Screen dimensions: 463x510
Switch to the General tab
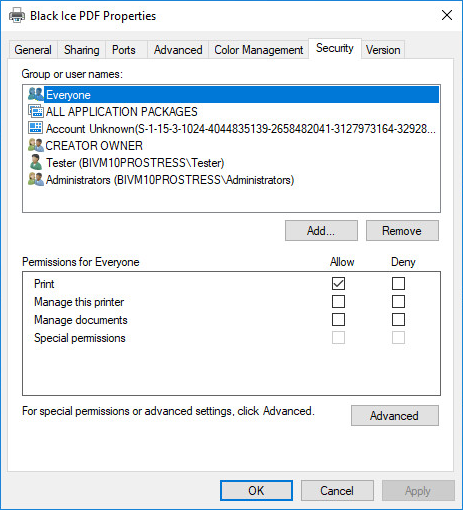[x=33, y=50]
